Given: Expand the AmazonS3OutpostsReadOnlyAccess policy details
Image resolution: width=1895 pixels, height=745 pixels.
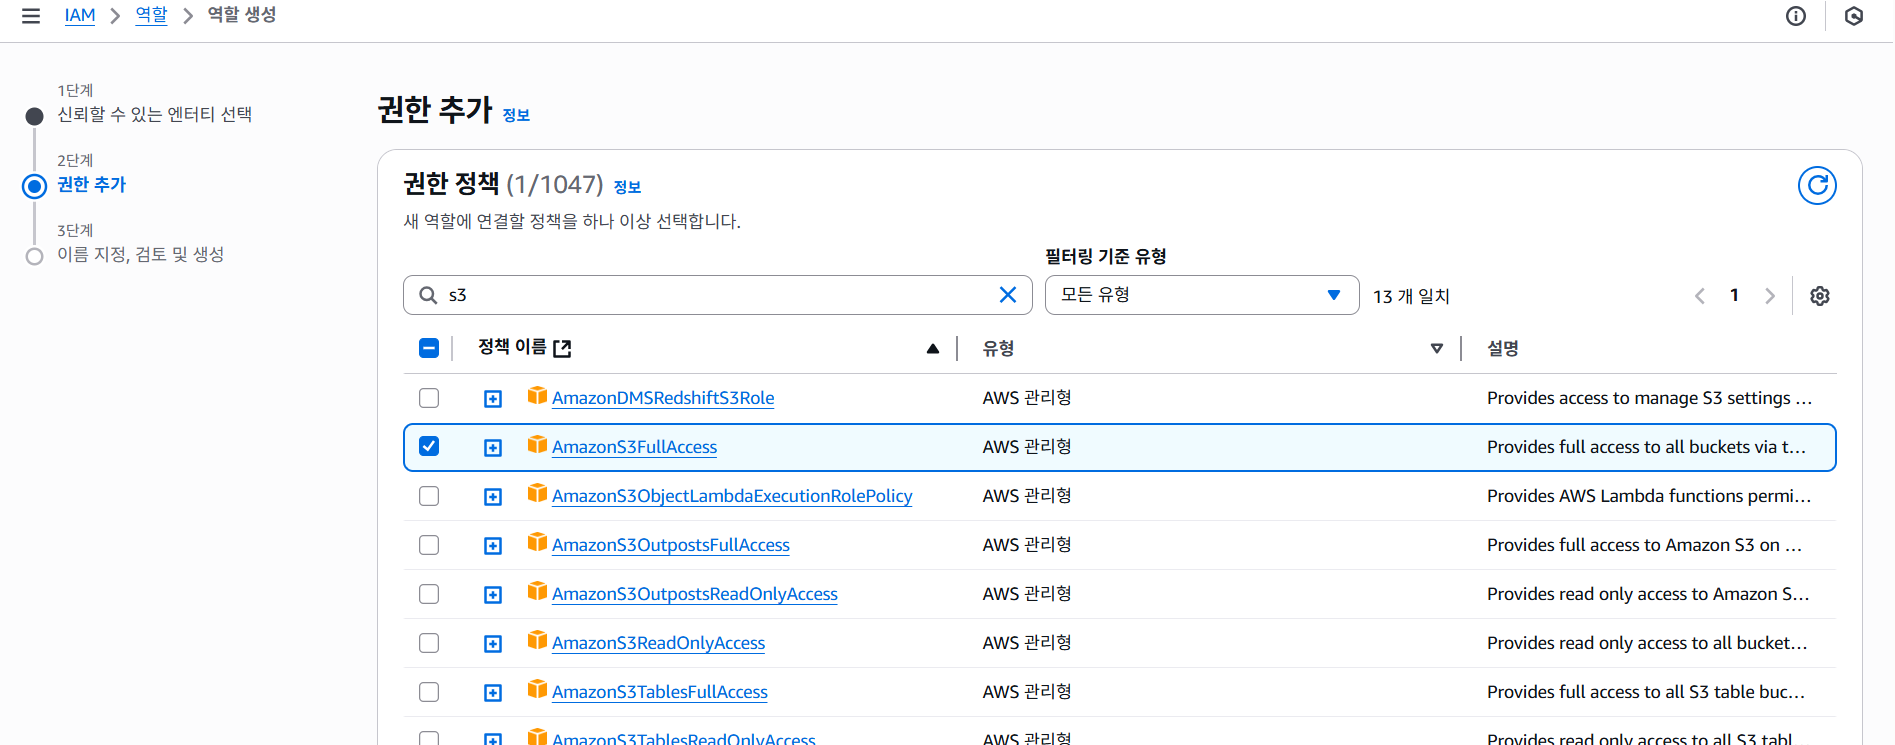Looking at the screenshot, I should (493, 595).
